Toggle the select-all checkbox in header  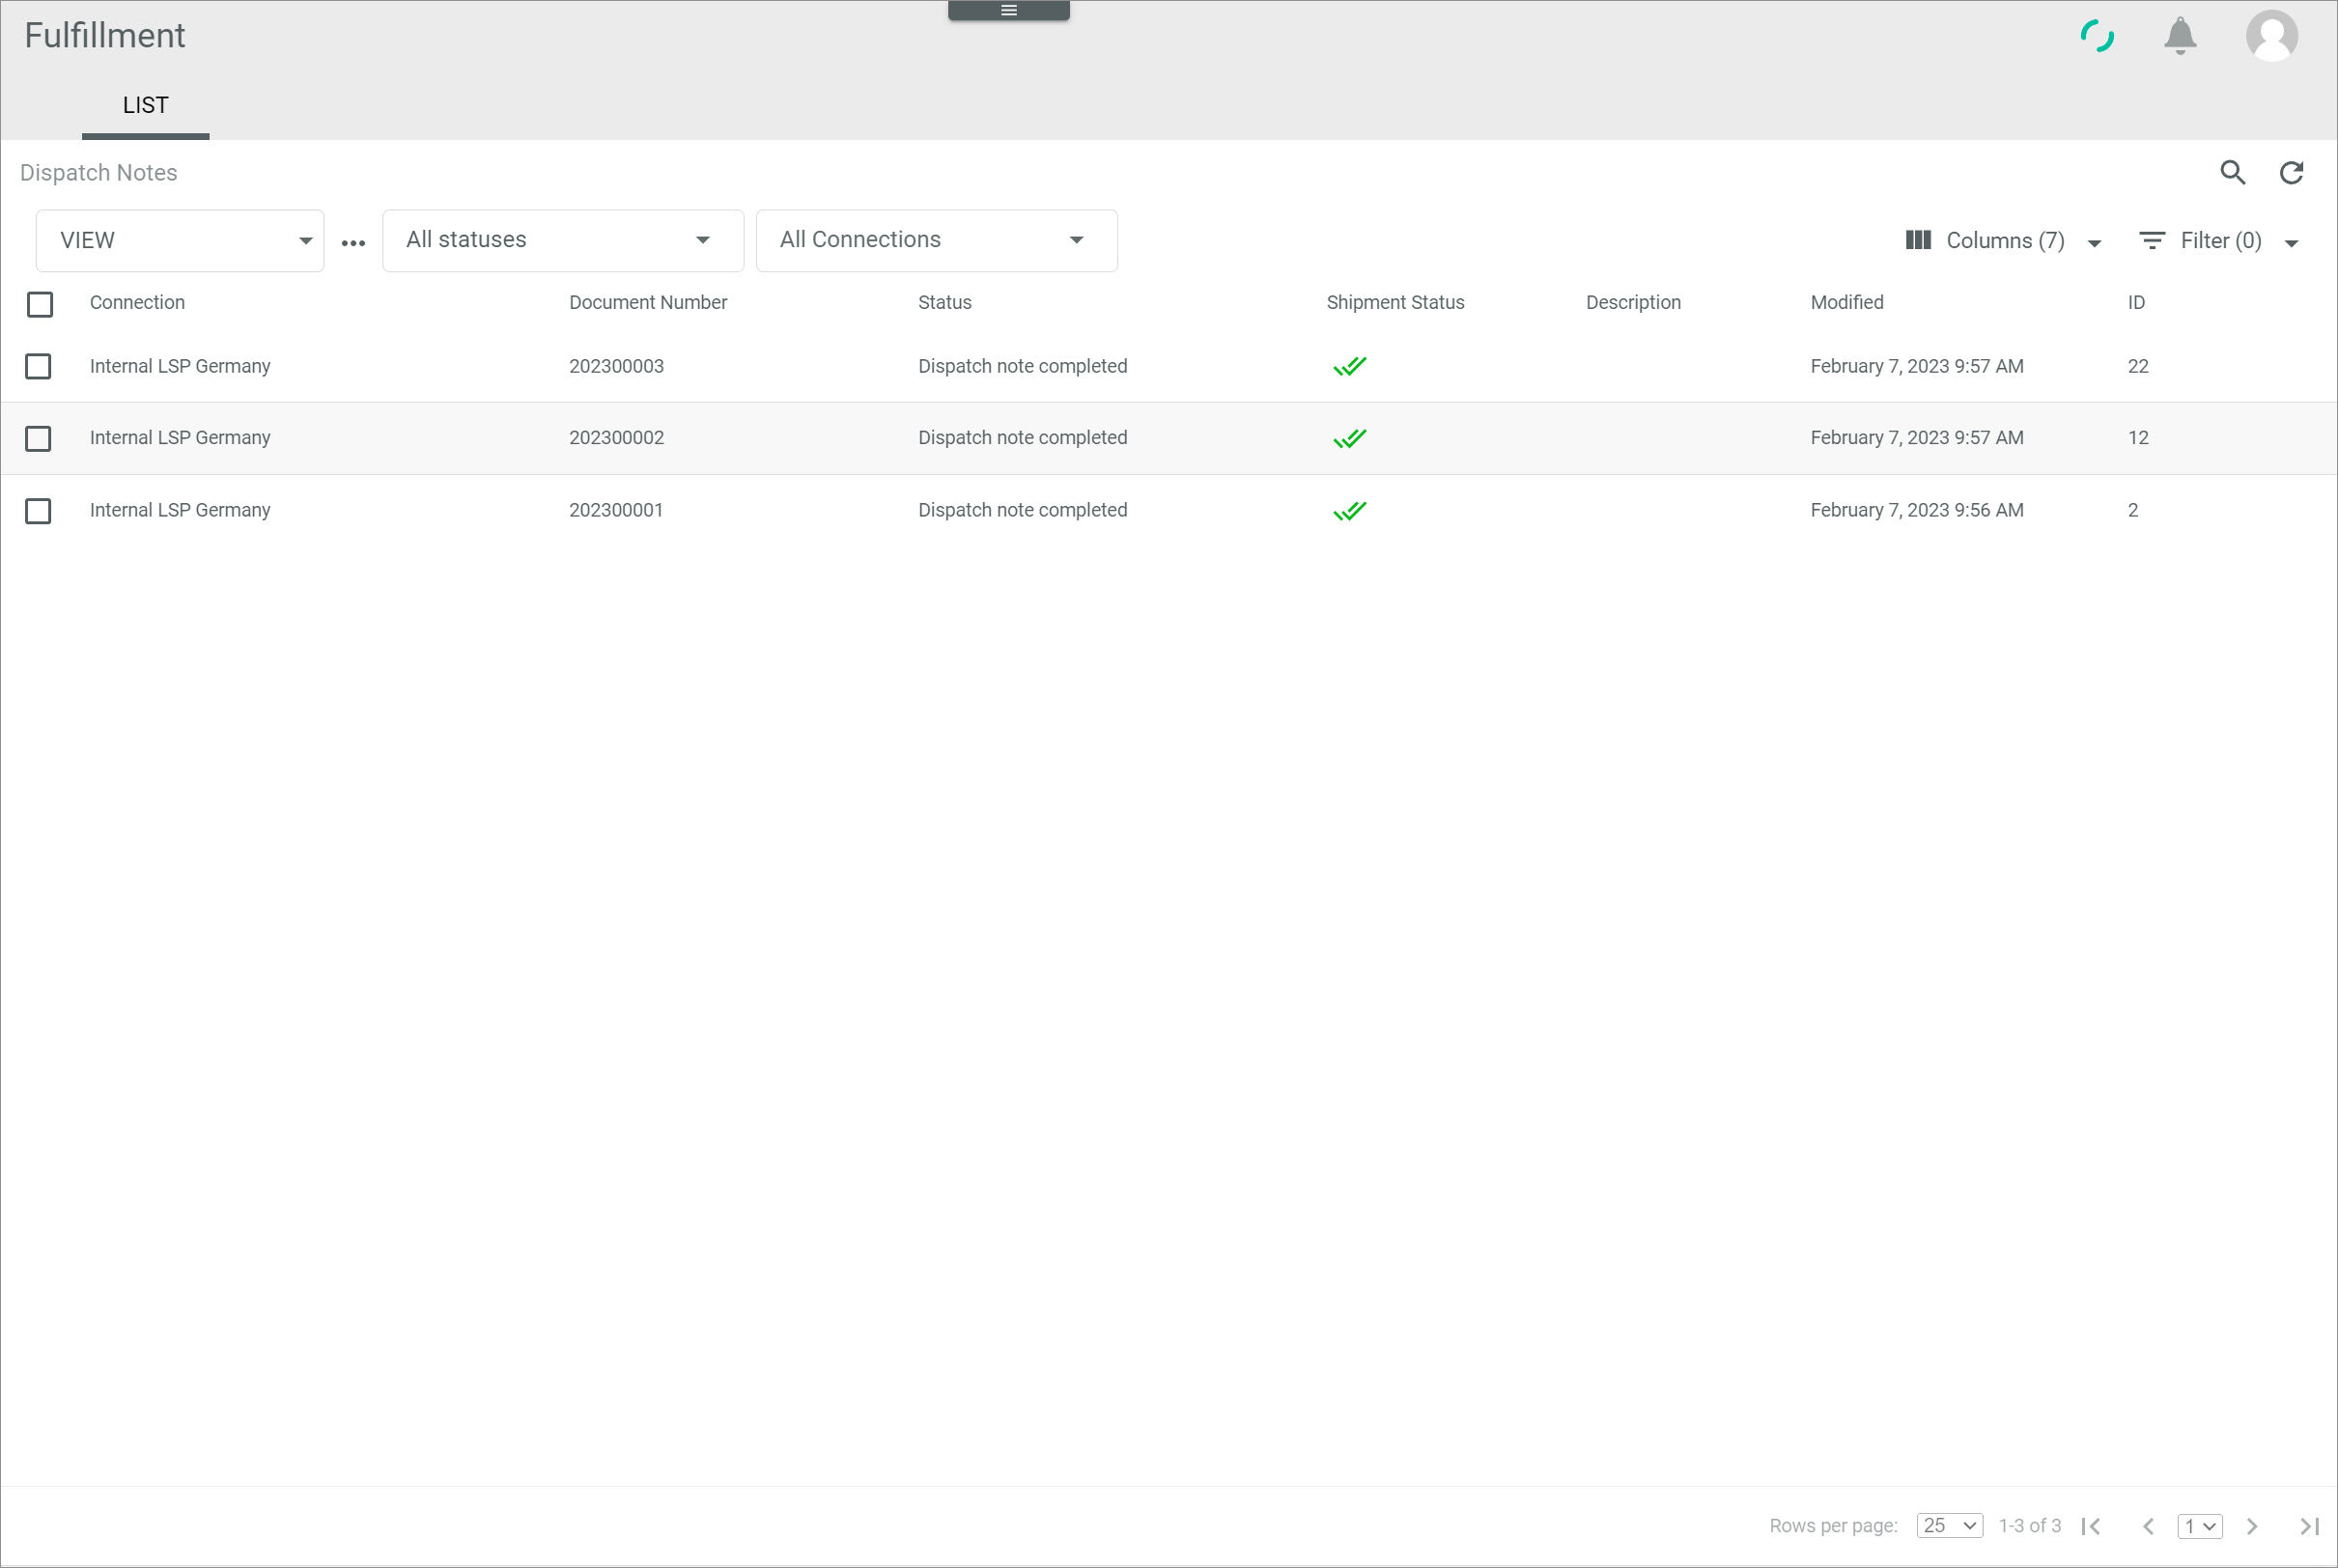(40, 304)
